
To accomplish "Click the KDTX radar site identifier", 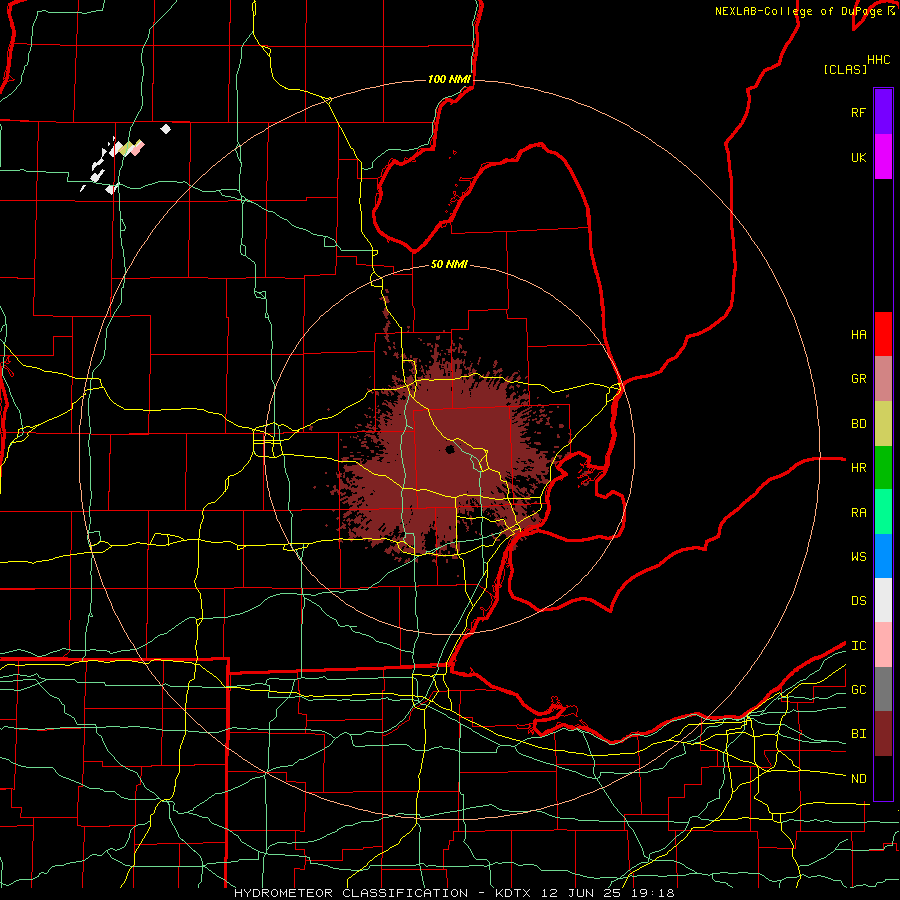I will pyautogui.click(x=514, y=893).
